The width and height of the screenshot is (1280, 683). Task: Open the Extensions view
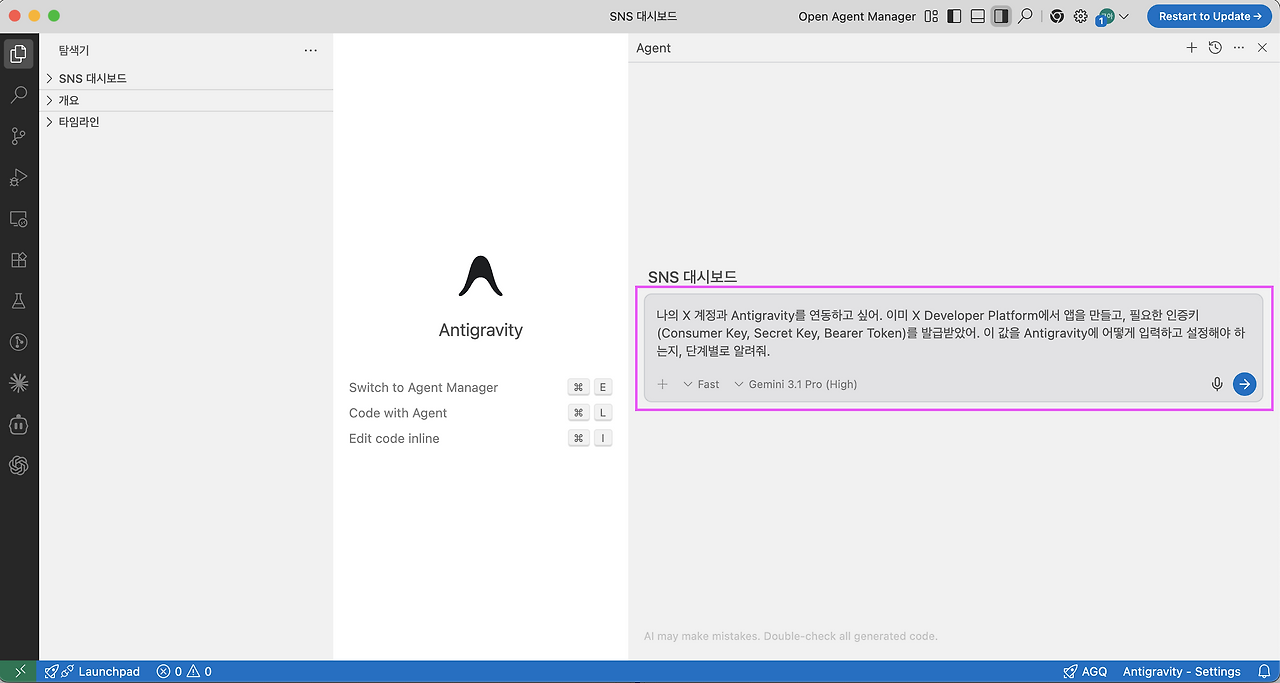click(18, 259)
